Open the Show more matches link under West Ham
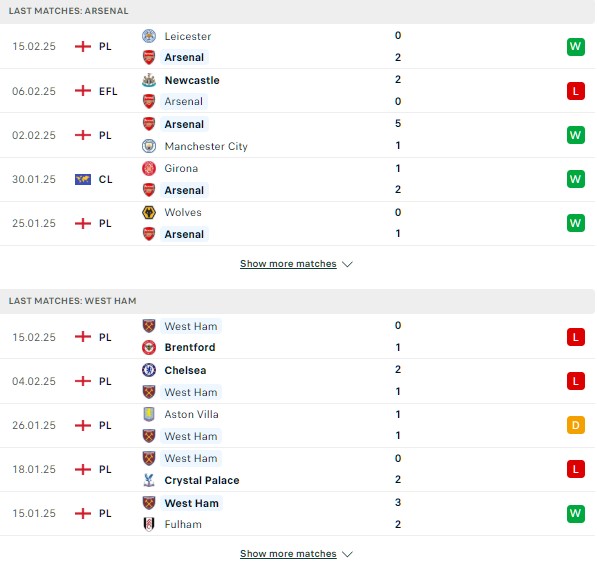The width and height of the screenshot is (597, 570). (288, 554)
